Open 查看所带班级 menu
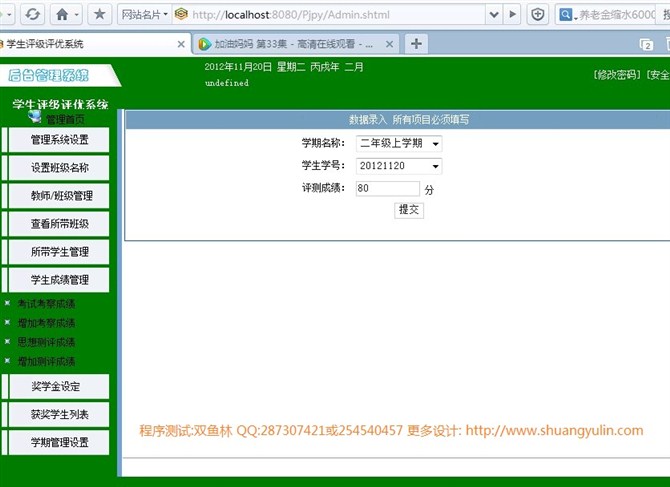The width and height of the screenshot is (670, 487). coord(59,224)
